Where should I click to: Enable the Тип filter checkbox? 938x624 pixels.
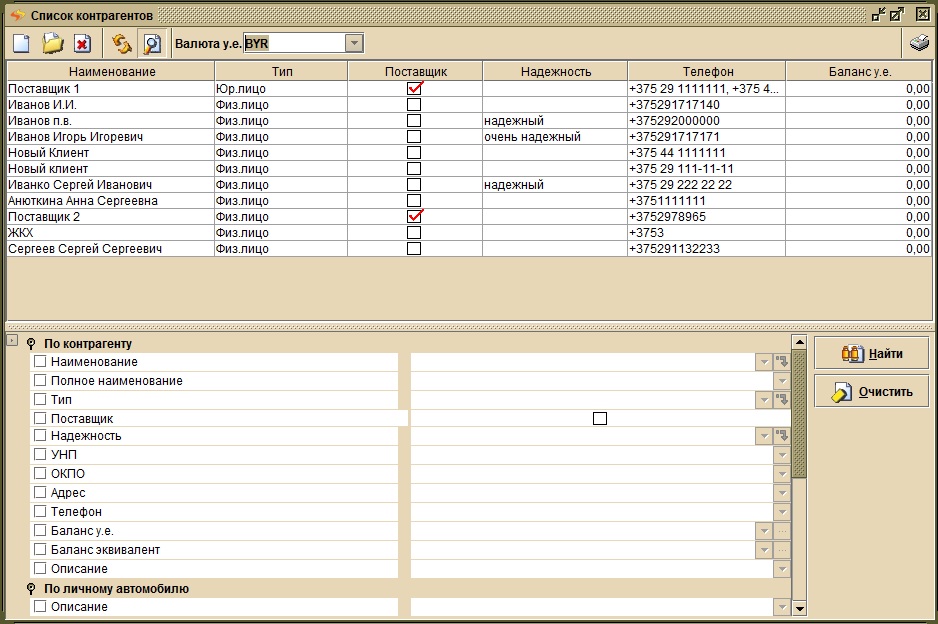40,399
